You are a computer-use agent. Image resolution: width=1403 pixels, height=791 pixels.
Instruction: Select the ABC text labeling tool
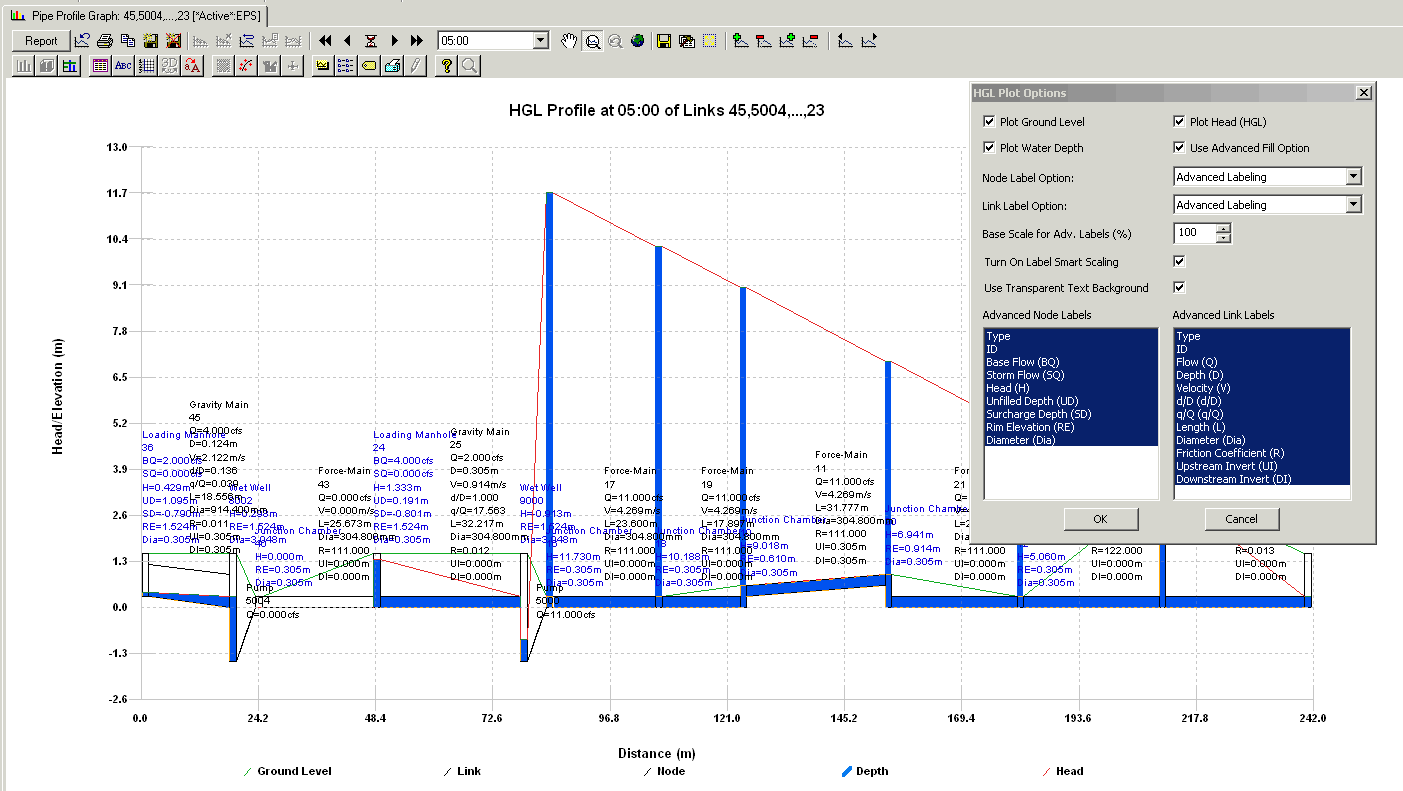pyautogui.click(x=123, y=64)
